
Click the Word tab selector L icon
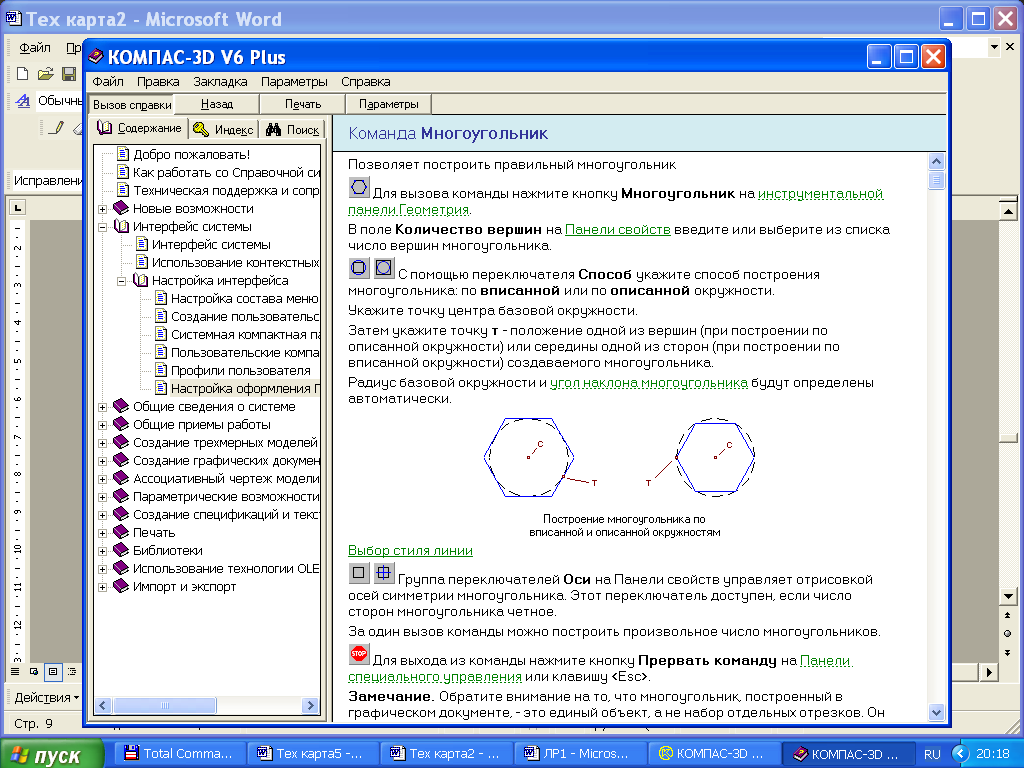tap(18, 208)
